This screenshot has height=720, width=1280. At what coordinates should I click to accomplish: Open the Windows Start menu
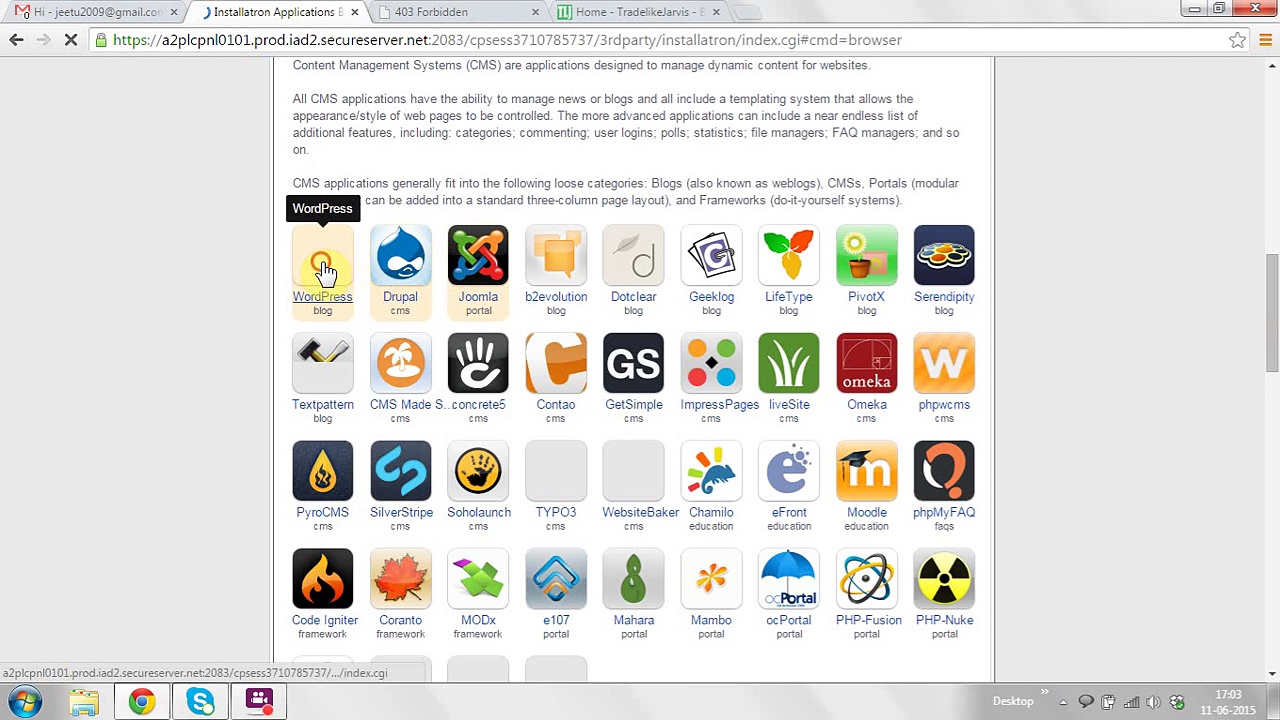click(x=24, y=701)
